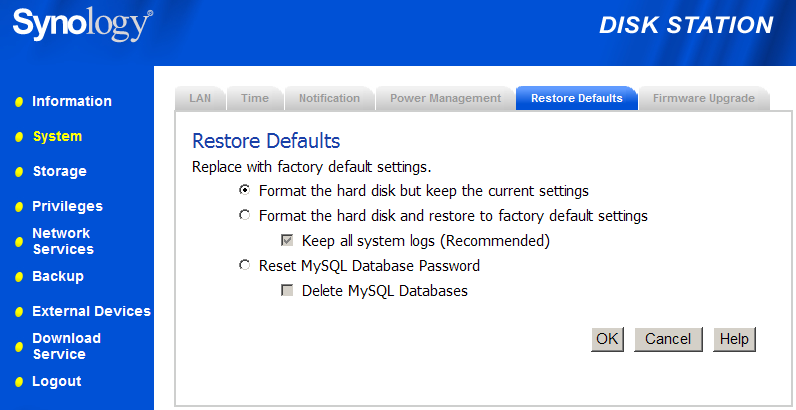
Task: Go to Backup in sidebar
Action: [58, 276]
